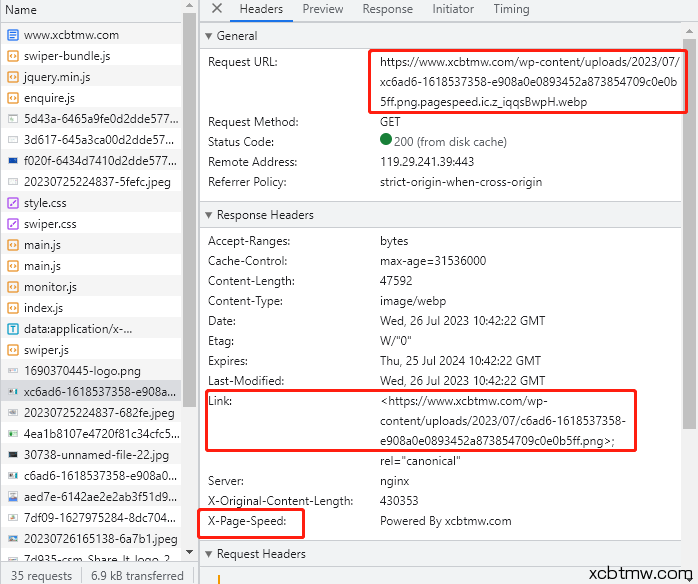The height and width of the screenshot is (584, 698).
Task: Click Cache-Control max-age=31536000 value
Action: 433,261
